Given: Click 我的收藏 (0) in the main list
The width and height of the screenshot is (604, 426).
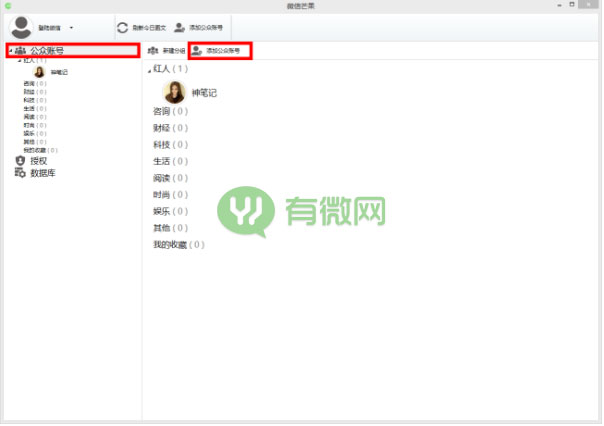Looking at the screenshot, I should [x=179, y=245].
